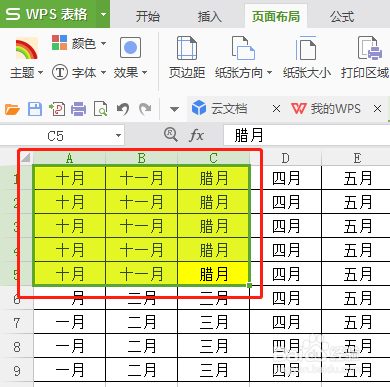Open the WPS 表格 application menu arrow
390x387 pixels.
tap(103, 14)
